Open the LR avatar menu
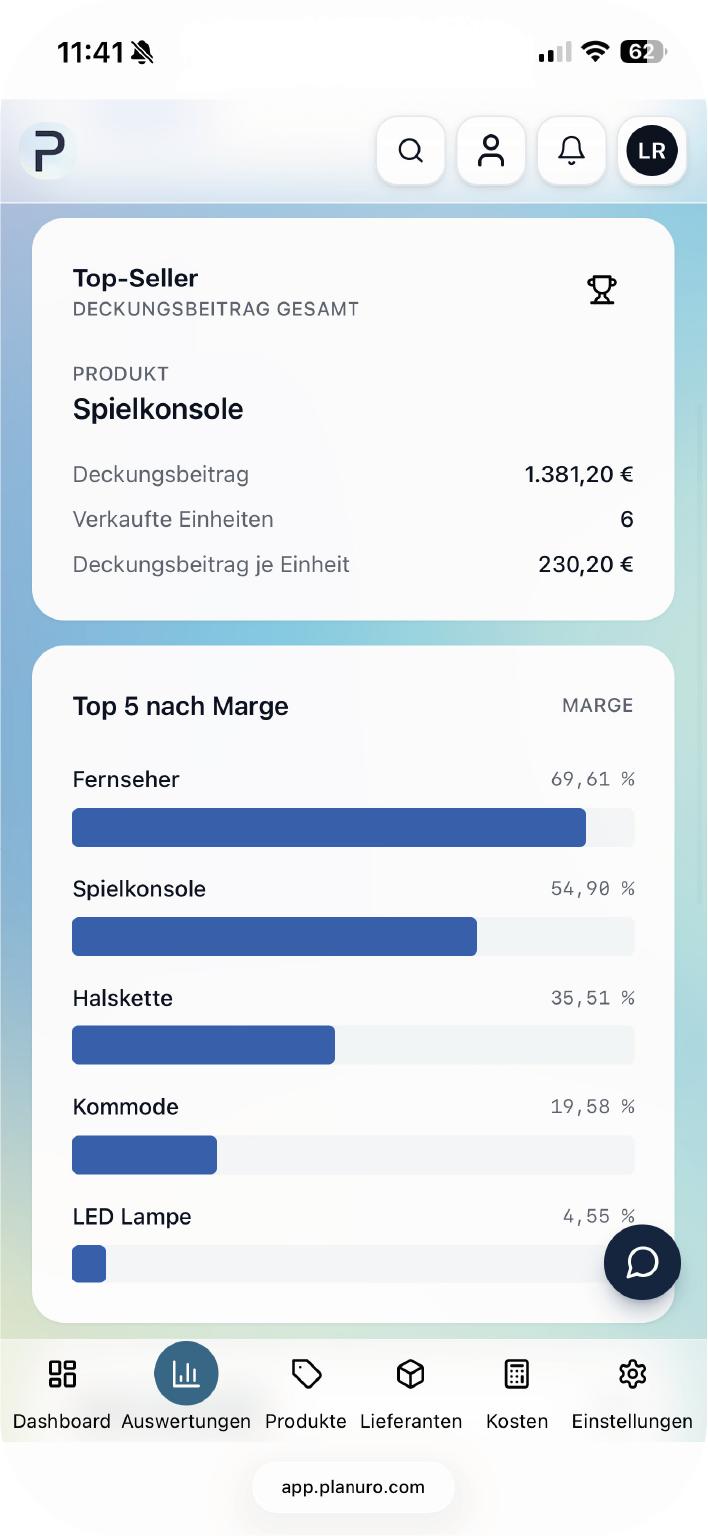This screenshot has width=708, height=1536. (x=652, y=151)
